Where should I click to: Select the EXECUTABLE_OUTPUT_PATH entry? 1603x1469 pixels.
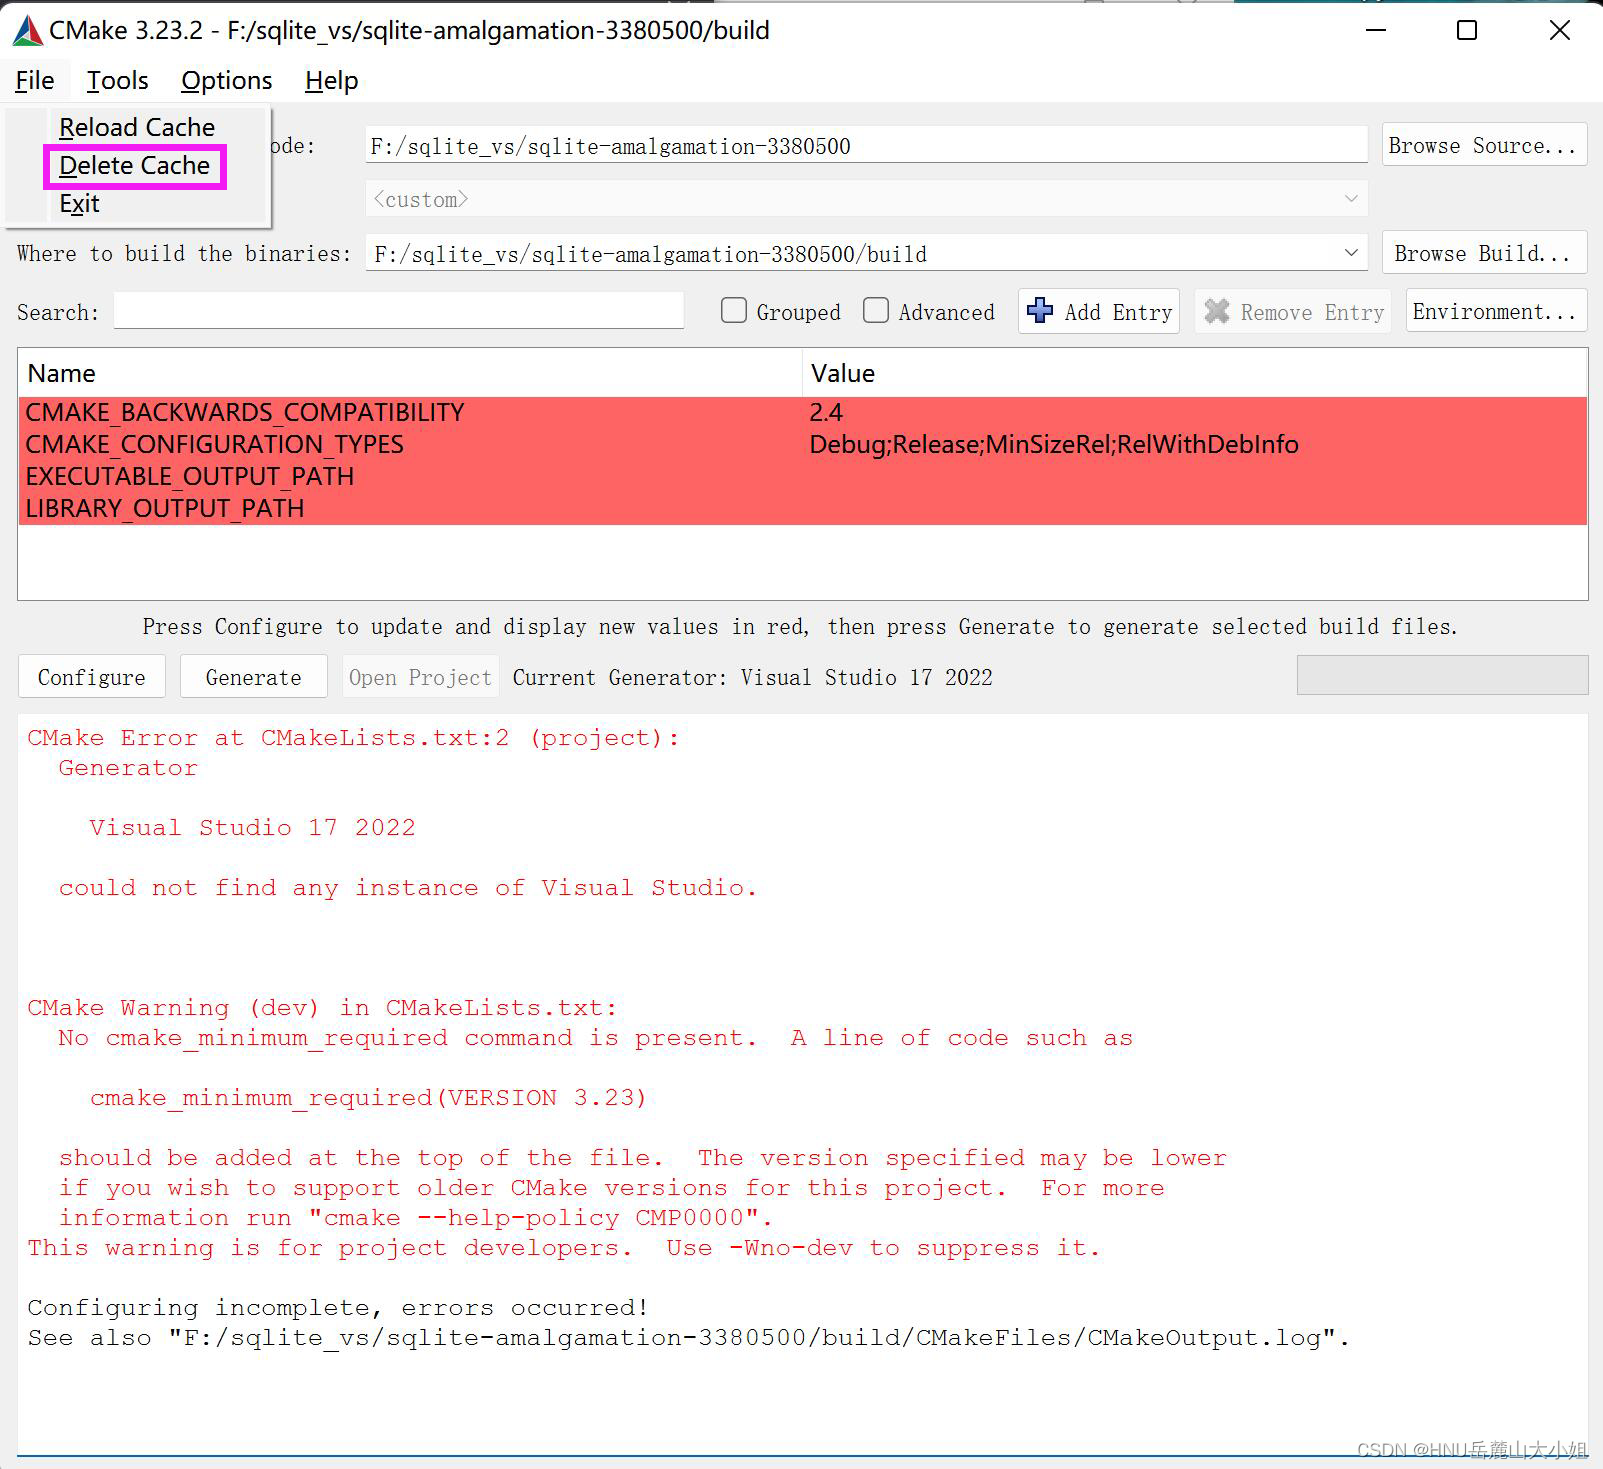pos(802,476)
